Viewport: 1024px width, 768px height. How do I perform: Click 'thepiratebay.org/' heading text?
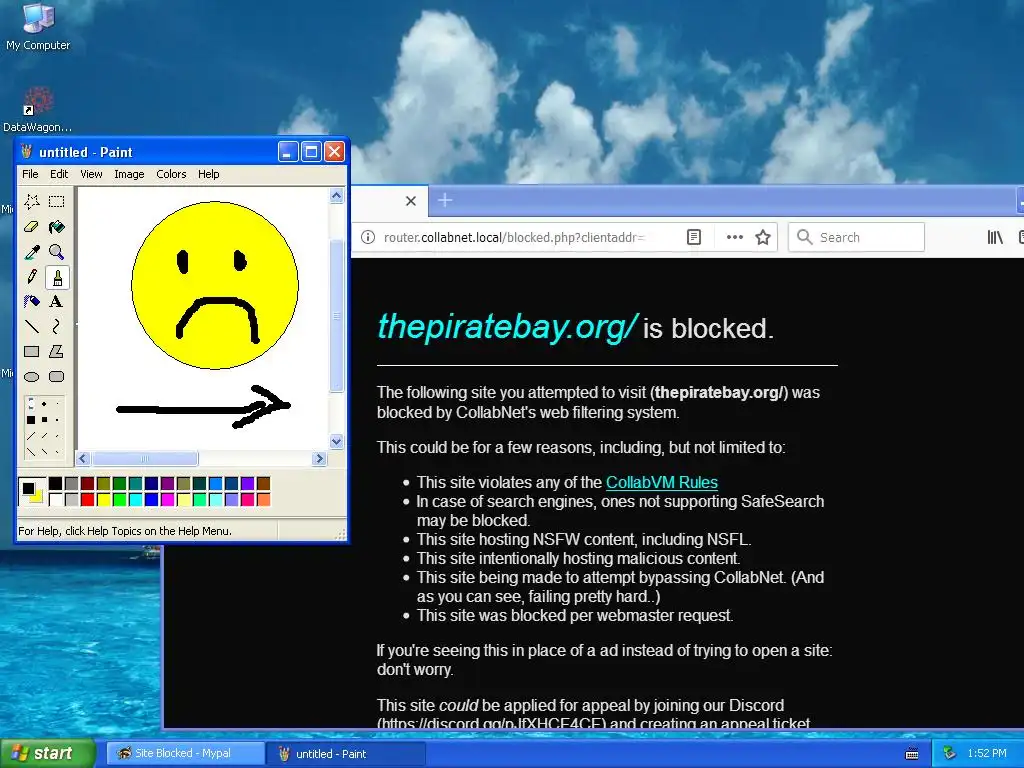[507, 326]
